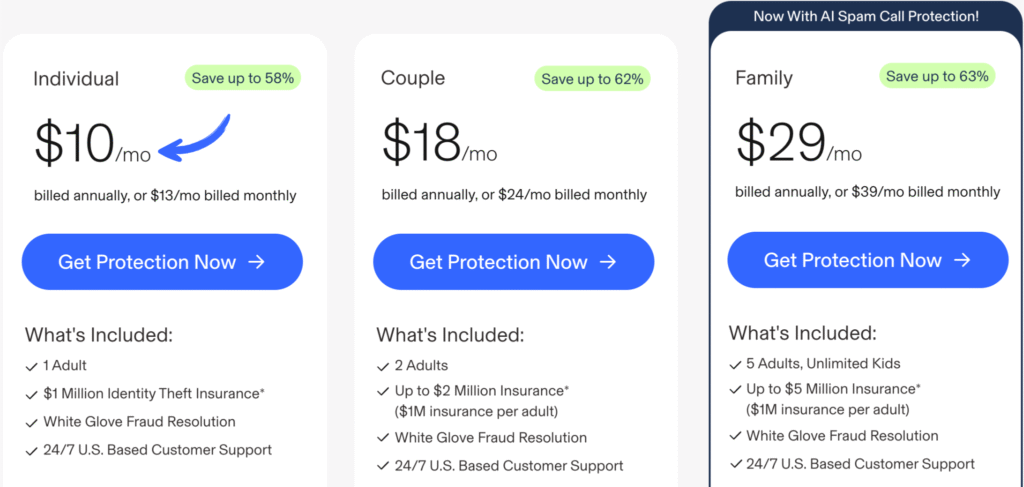The width and height of the screenshot is (1024, 487).
Task: Click the Save up to 63% badge
Action: 938,76
